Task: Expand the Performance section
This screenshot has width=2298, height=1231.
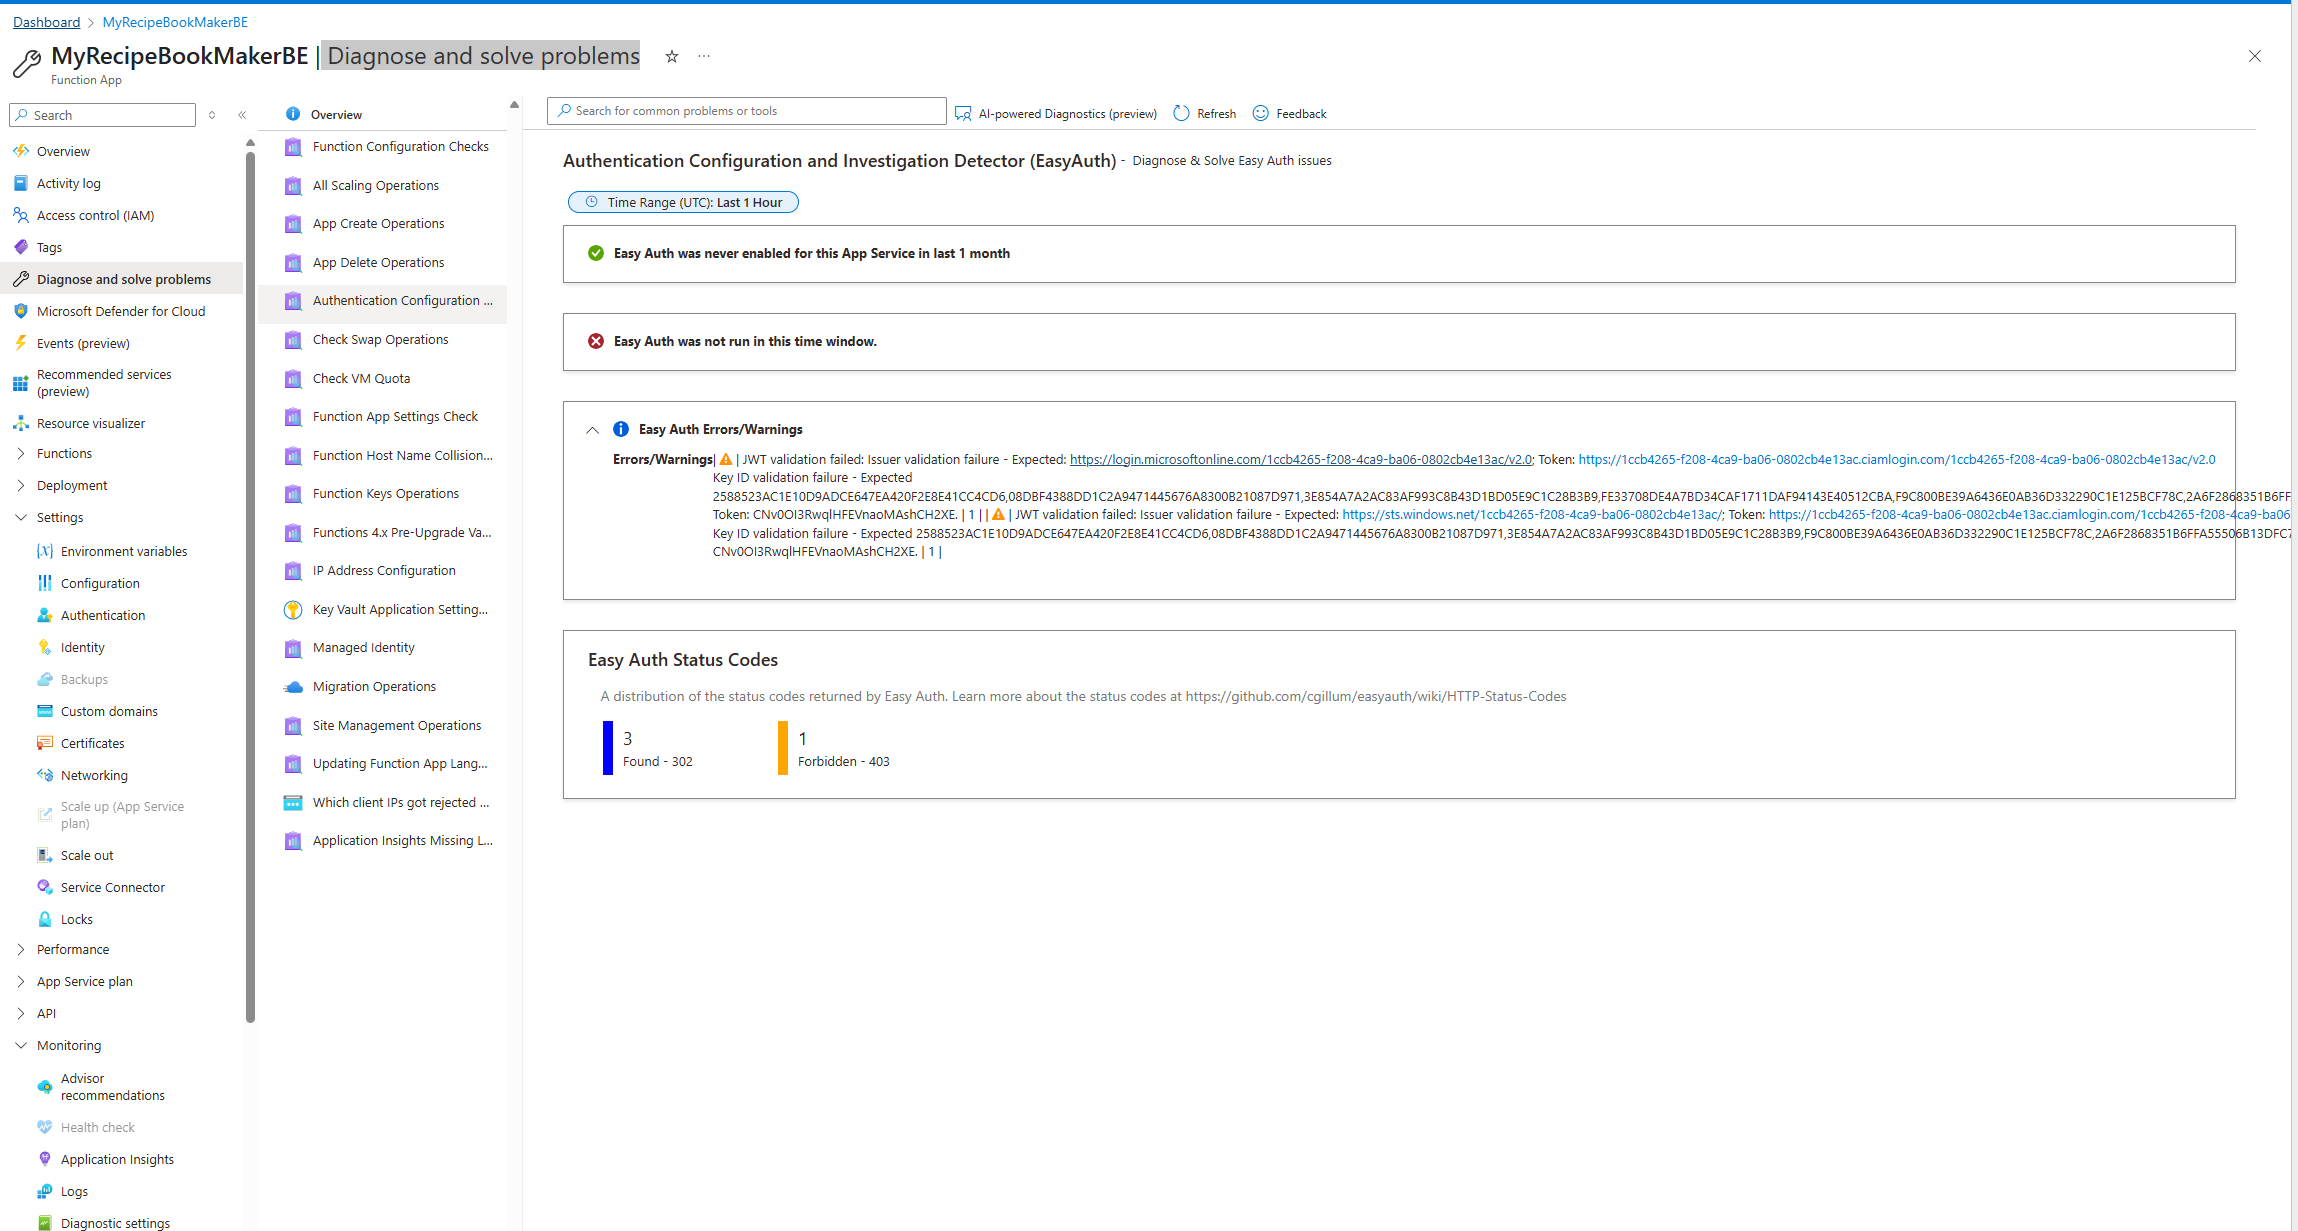Action: [22, 949]
